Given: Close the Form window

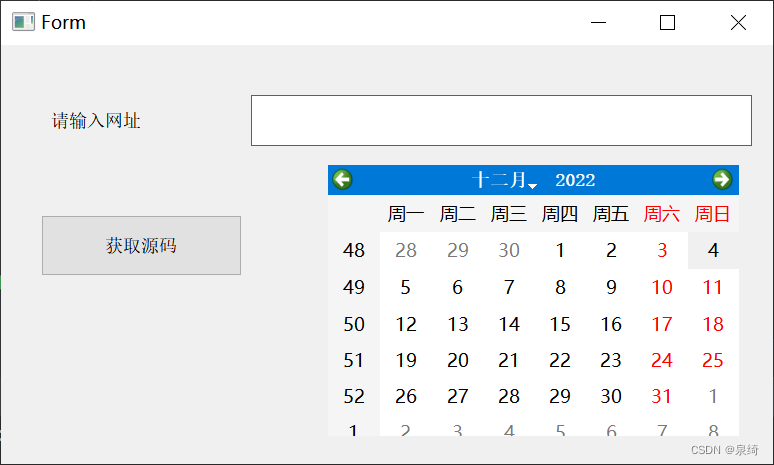Looking at the screenshot, I should click(x=738, y=22).
